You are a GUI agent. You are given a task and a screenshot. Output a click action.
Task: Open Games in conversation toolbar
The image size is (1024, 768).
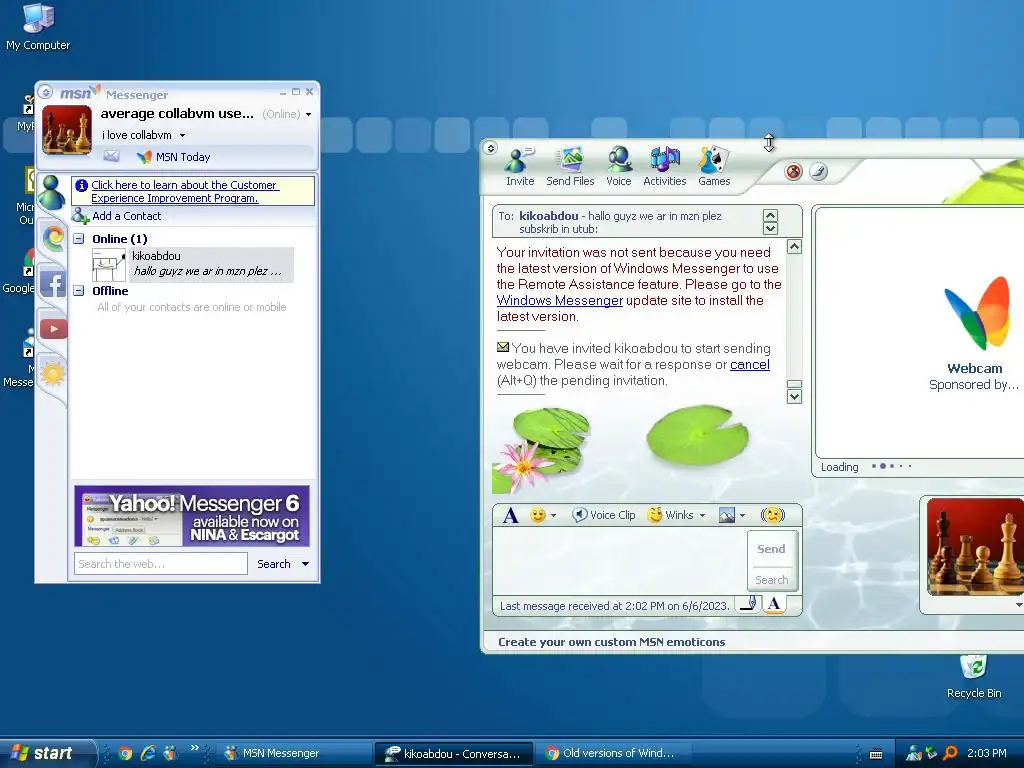tap(714, 167)
